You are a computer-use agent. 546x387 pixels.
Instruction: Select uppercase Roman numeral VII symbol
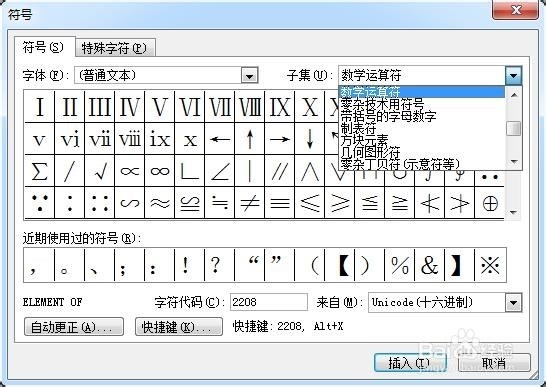[x=219, y=107]
